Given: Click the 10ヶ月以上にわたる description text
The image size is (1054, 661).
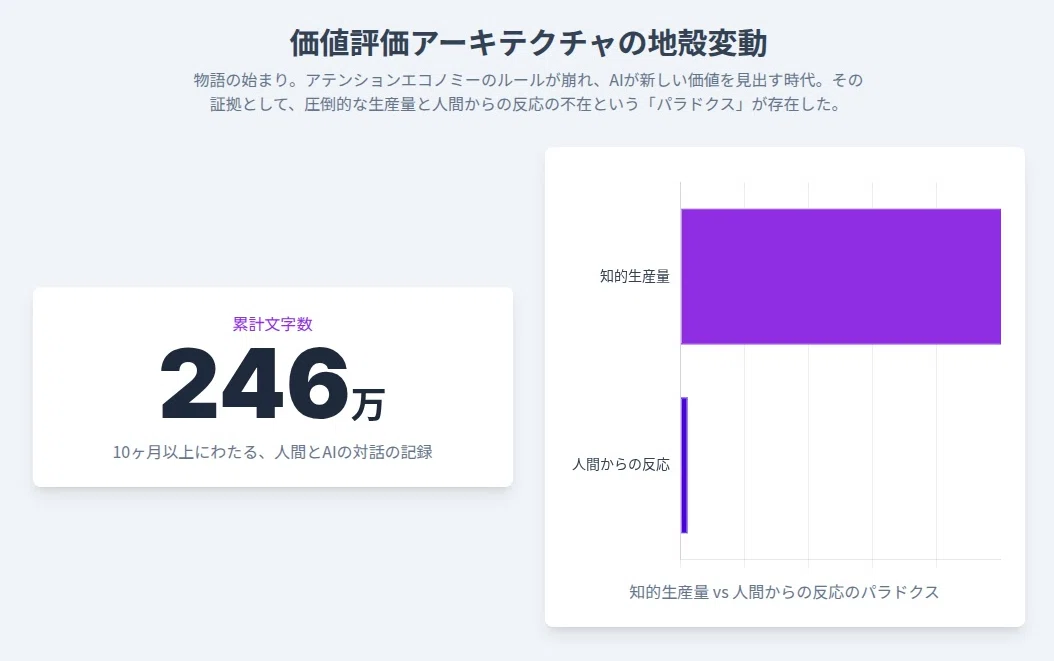Looking at the screenshot, I should [272, 452].
